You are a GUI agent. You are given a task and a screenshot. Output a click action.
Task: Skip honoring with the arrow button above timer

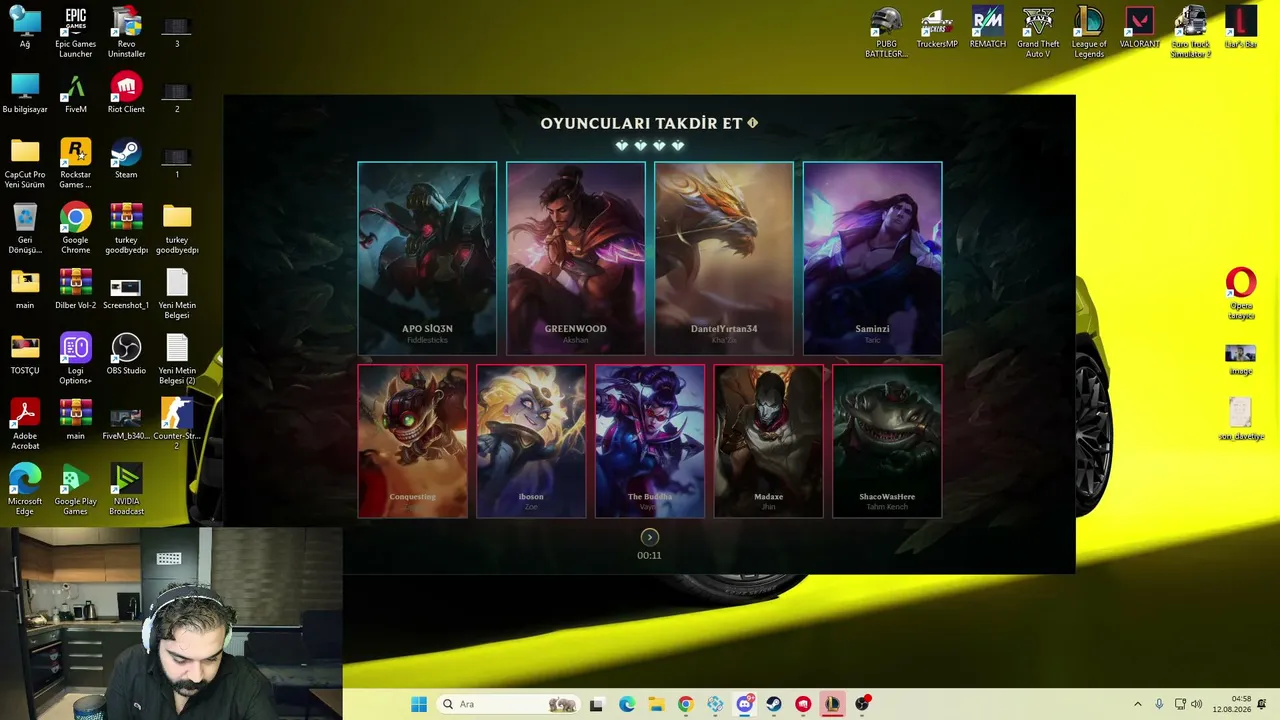pyautogui.click(x=650, y=537)
